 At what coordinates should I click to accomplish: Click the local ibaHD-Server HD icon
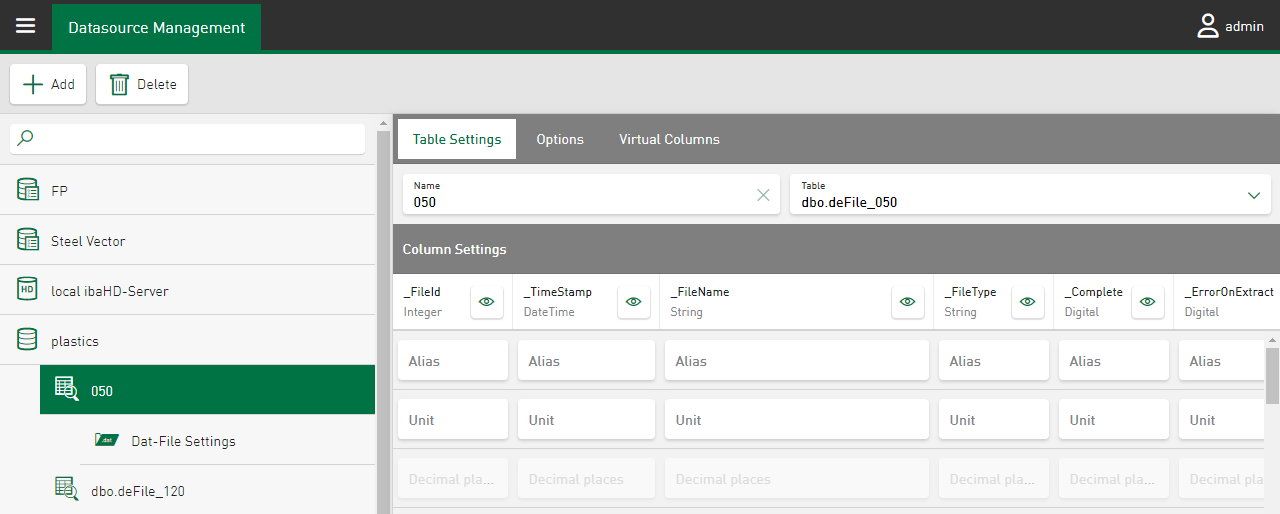(x=28, y=290)
